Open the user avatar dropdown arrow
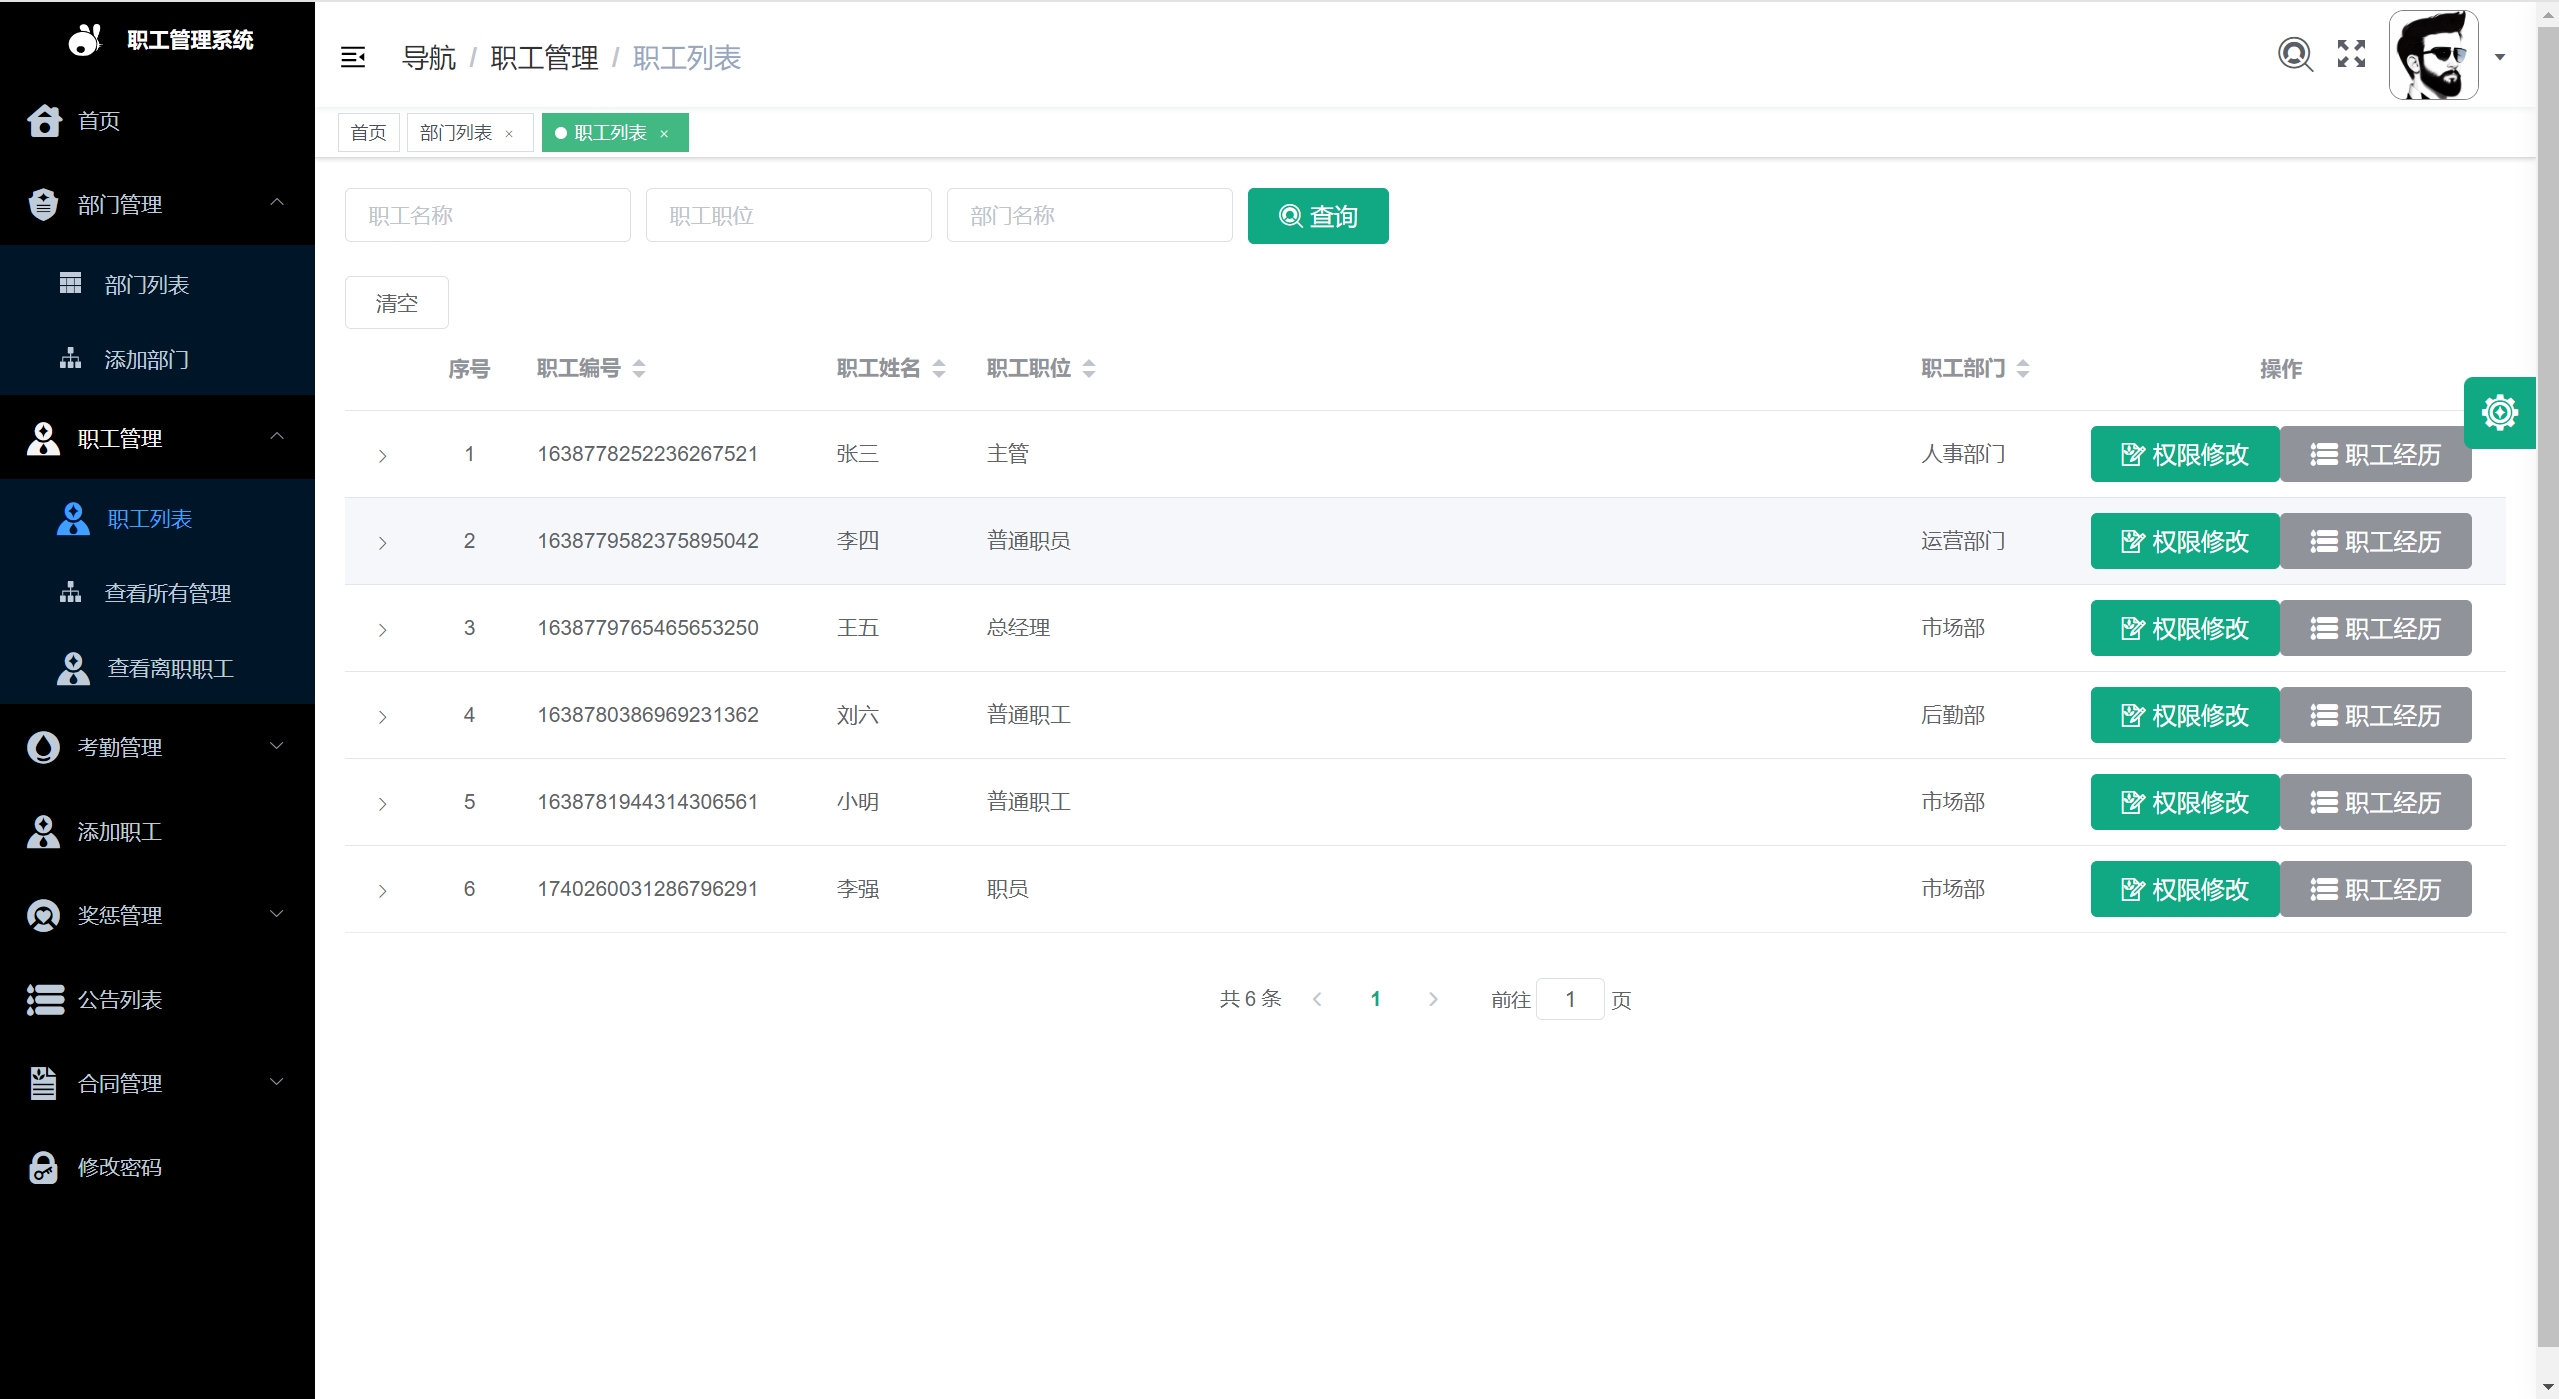The image size is (2559, 1399). pyautogui.click(x=2499, y=57)
